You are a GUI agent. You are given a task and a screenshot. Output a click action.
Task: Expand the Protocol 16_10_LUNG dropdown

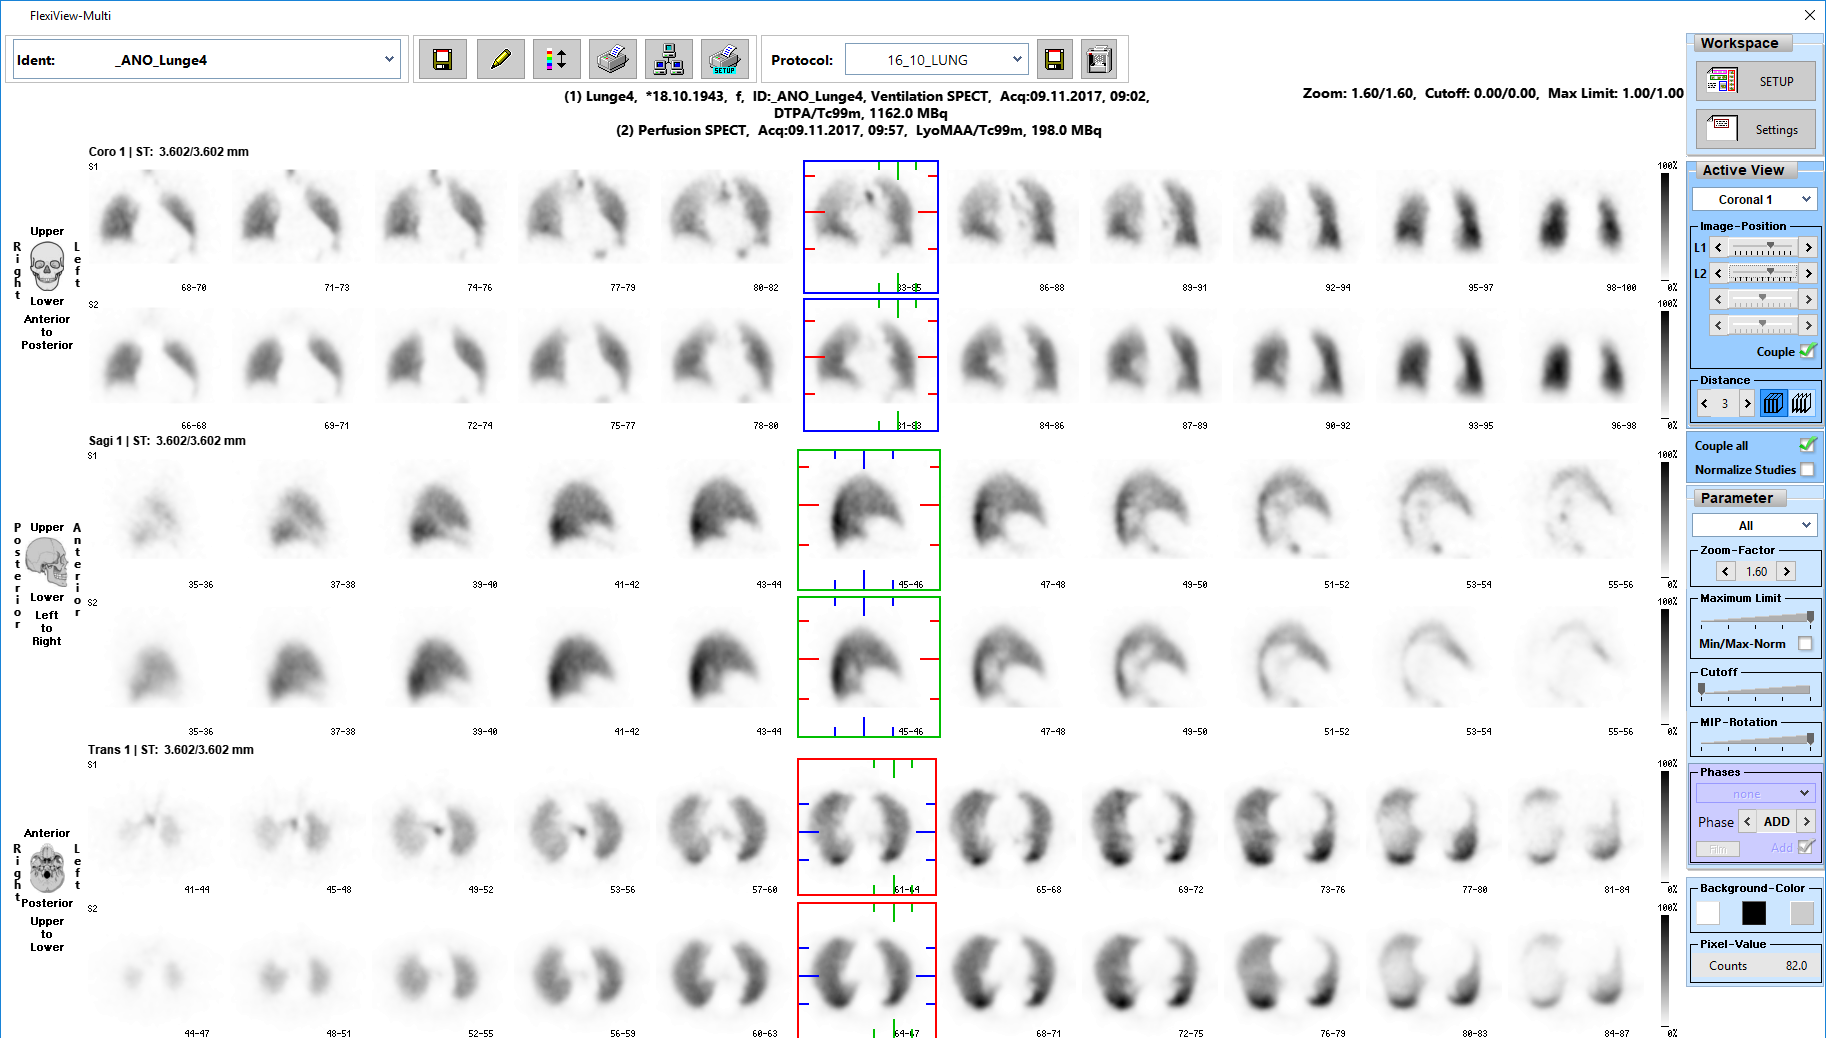[1016, 60]
